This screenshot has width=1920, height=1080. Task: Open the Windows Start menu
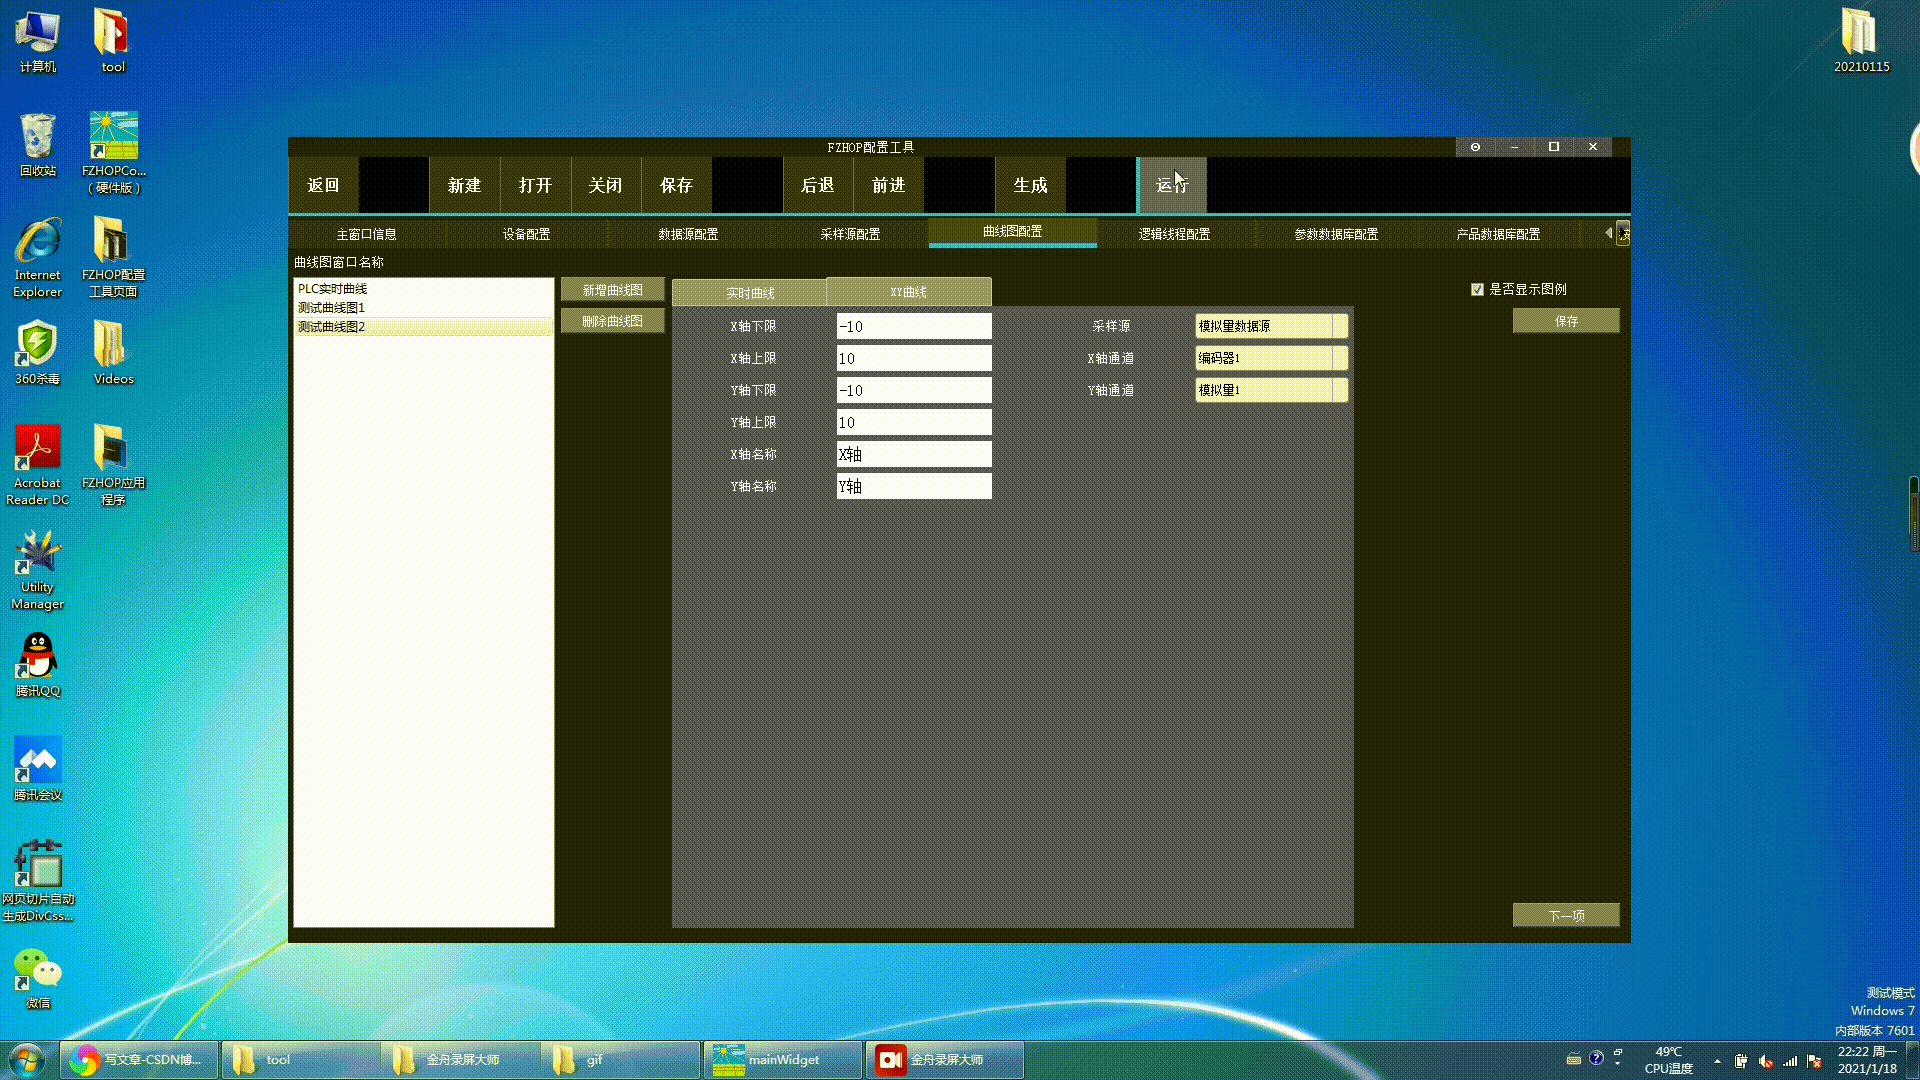click(x=27, y=1060)
